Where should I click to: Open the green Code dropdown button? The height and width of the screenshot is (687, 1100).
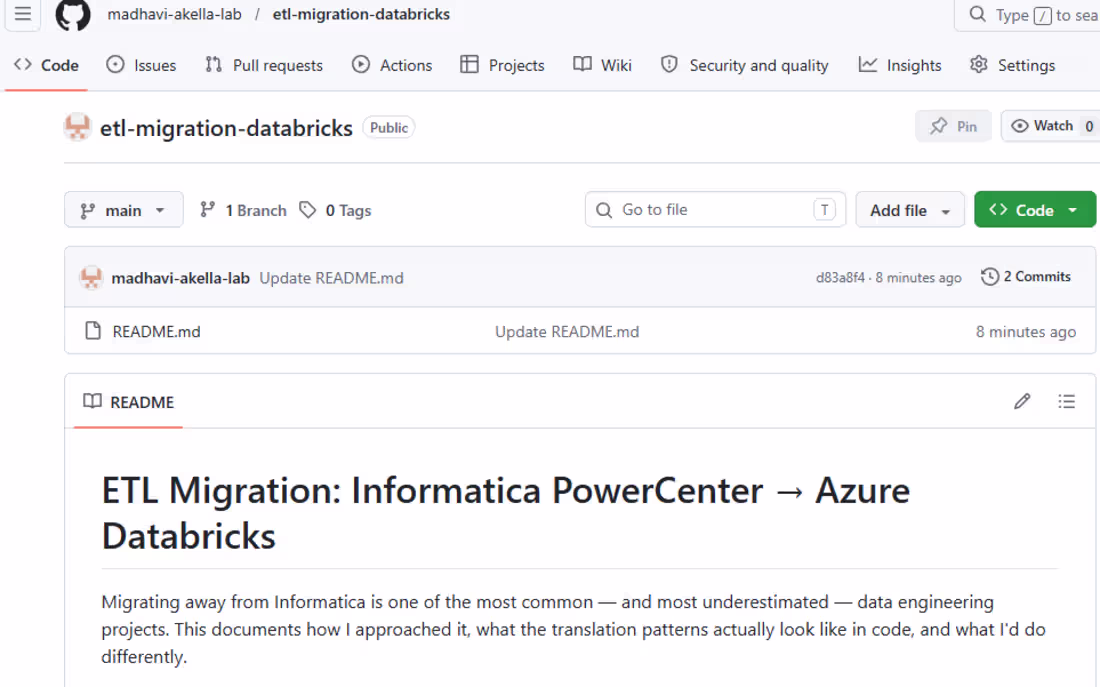tap(1034, 209)
